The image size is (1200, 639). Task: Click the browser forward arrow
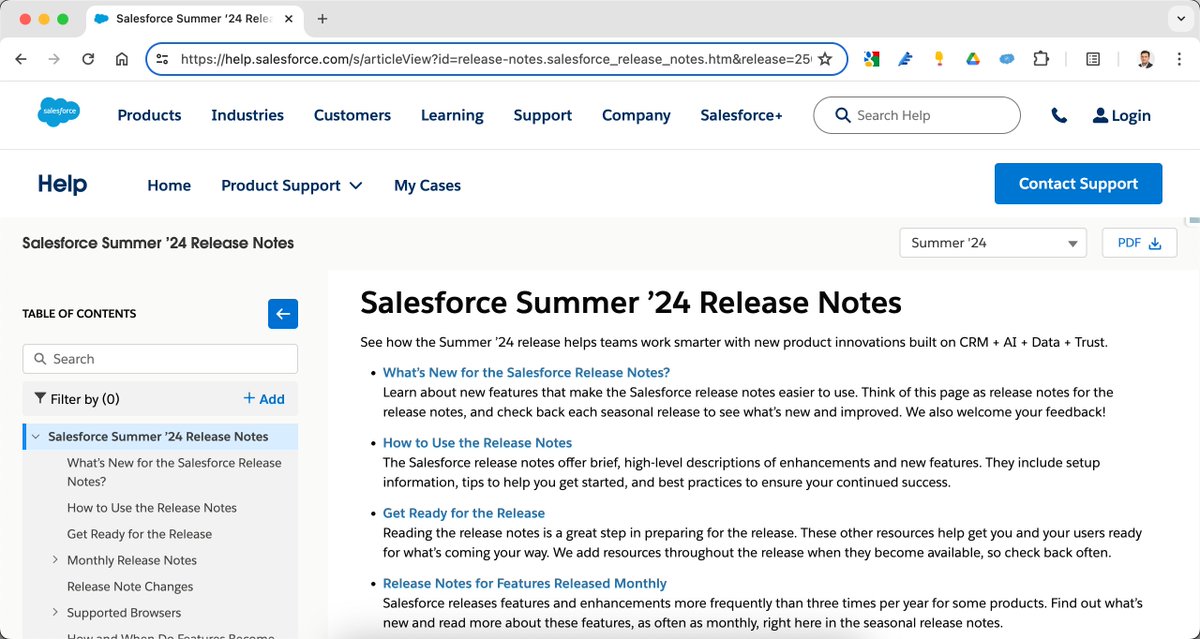coord(54,59)
